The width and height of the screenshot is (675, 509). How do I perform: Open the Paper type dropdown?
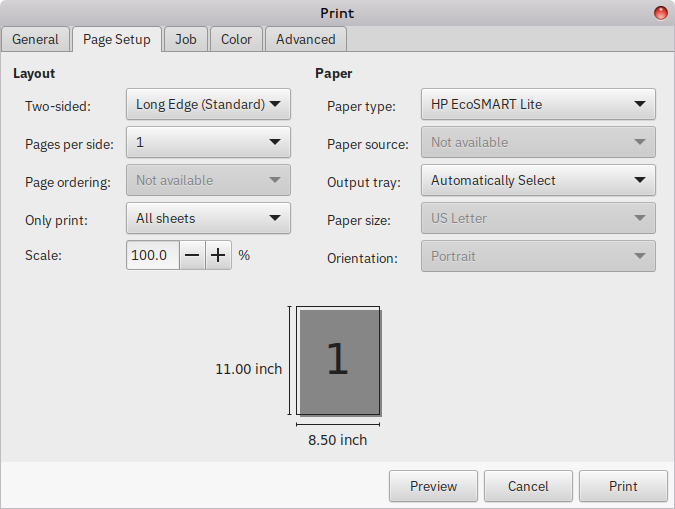coord(538,104)
